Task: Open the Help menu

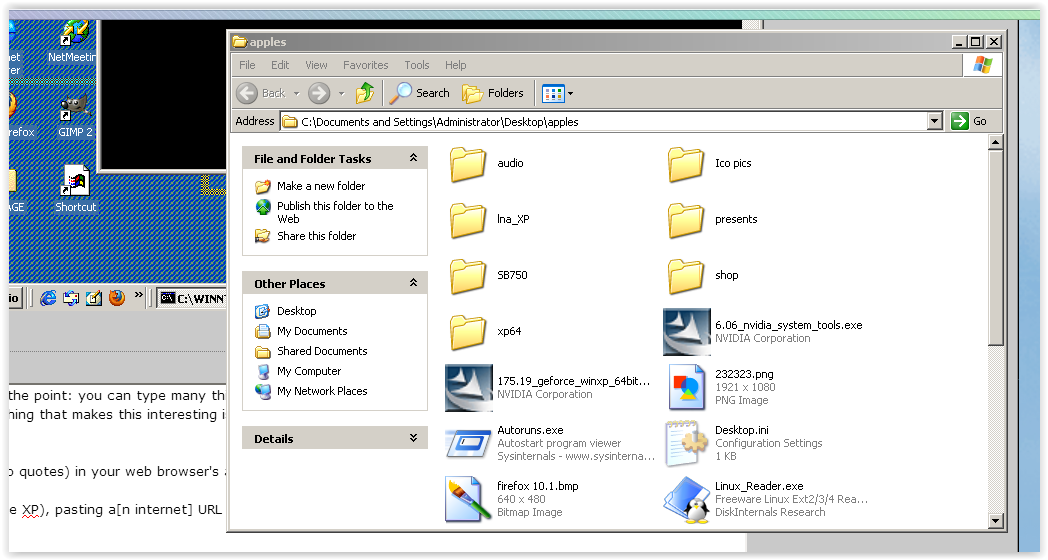Action: [456, 65]
